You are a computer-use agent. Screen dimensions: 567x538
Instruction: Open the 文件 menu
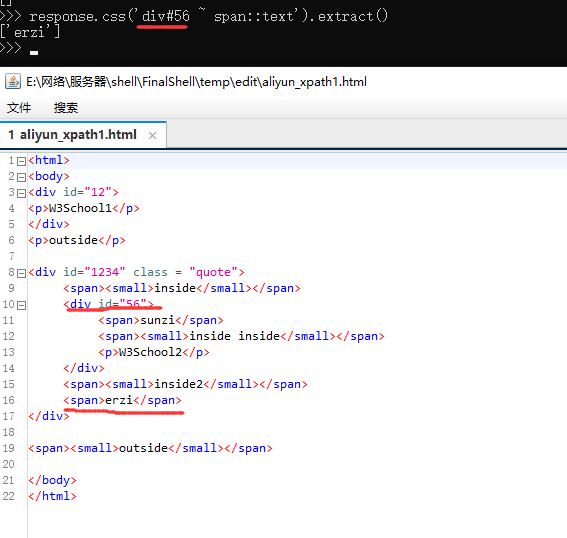(19, 108)
